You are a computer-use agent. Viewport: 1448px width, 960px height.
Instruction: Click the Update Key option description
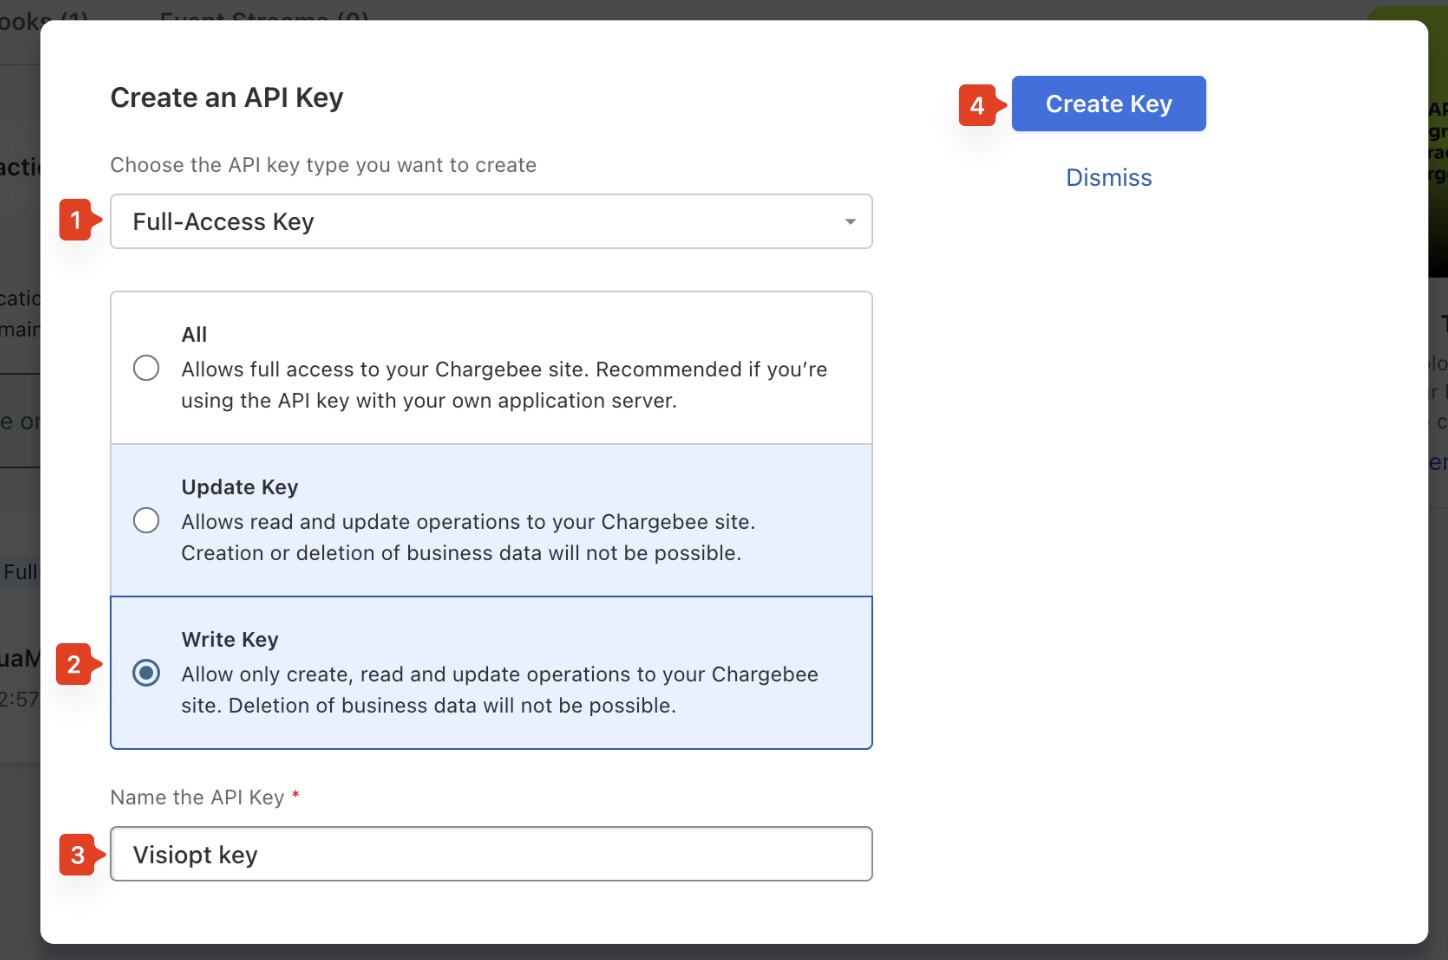pos(468,537)
